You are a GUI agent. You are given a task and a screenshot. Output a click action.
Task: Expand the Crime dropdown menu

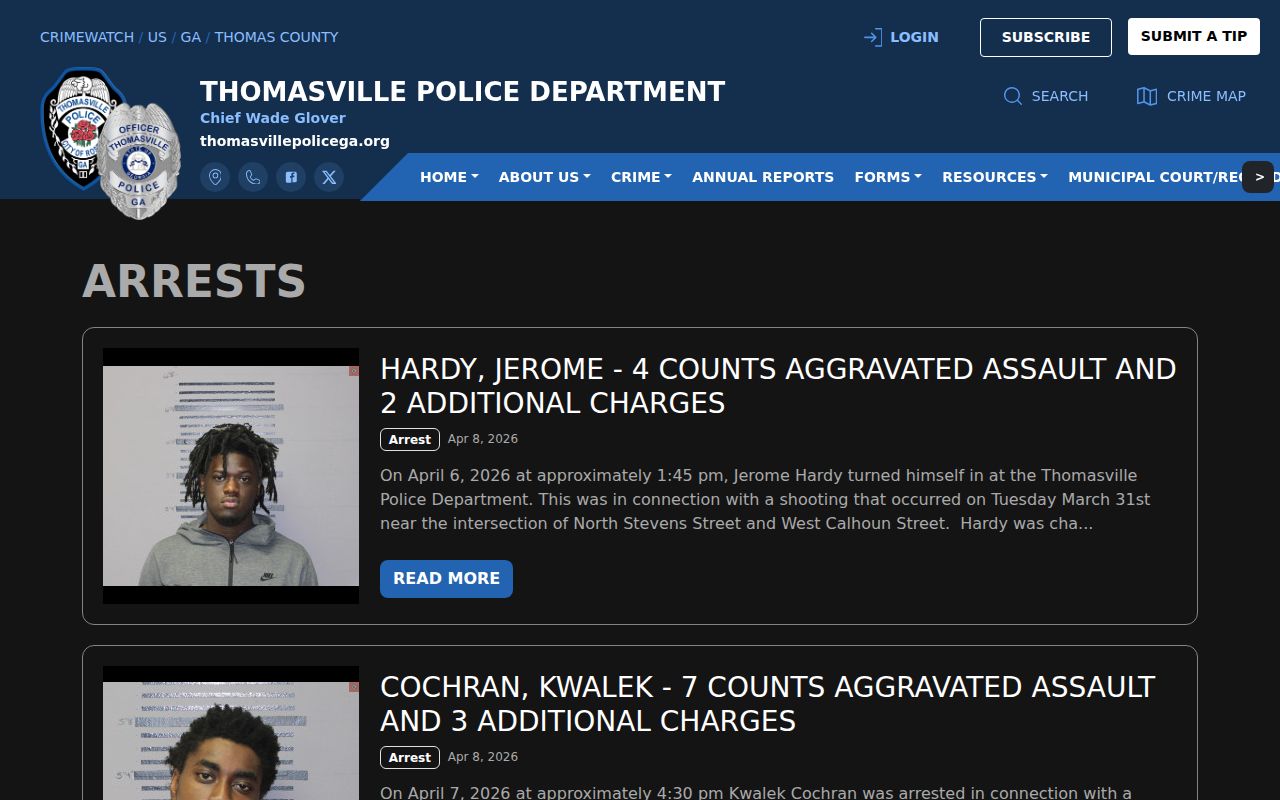[641, 177]
